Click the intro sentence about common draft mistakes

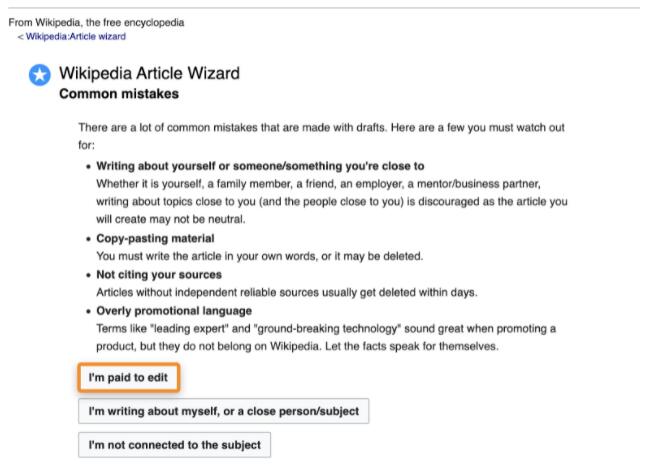pos(321,136)
